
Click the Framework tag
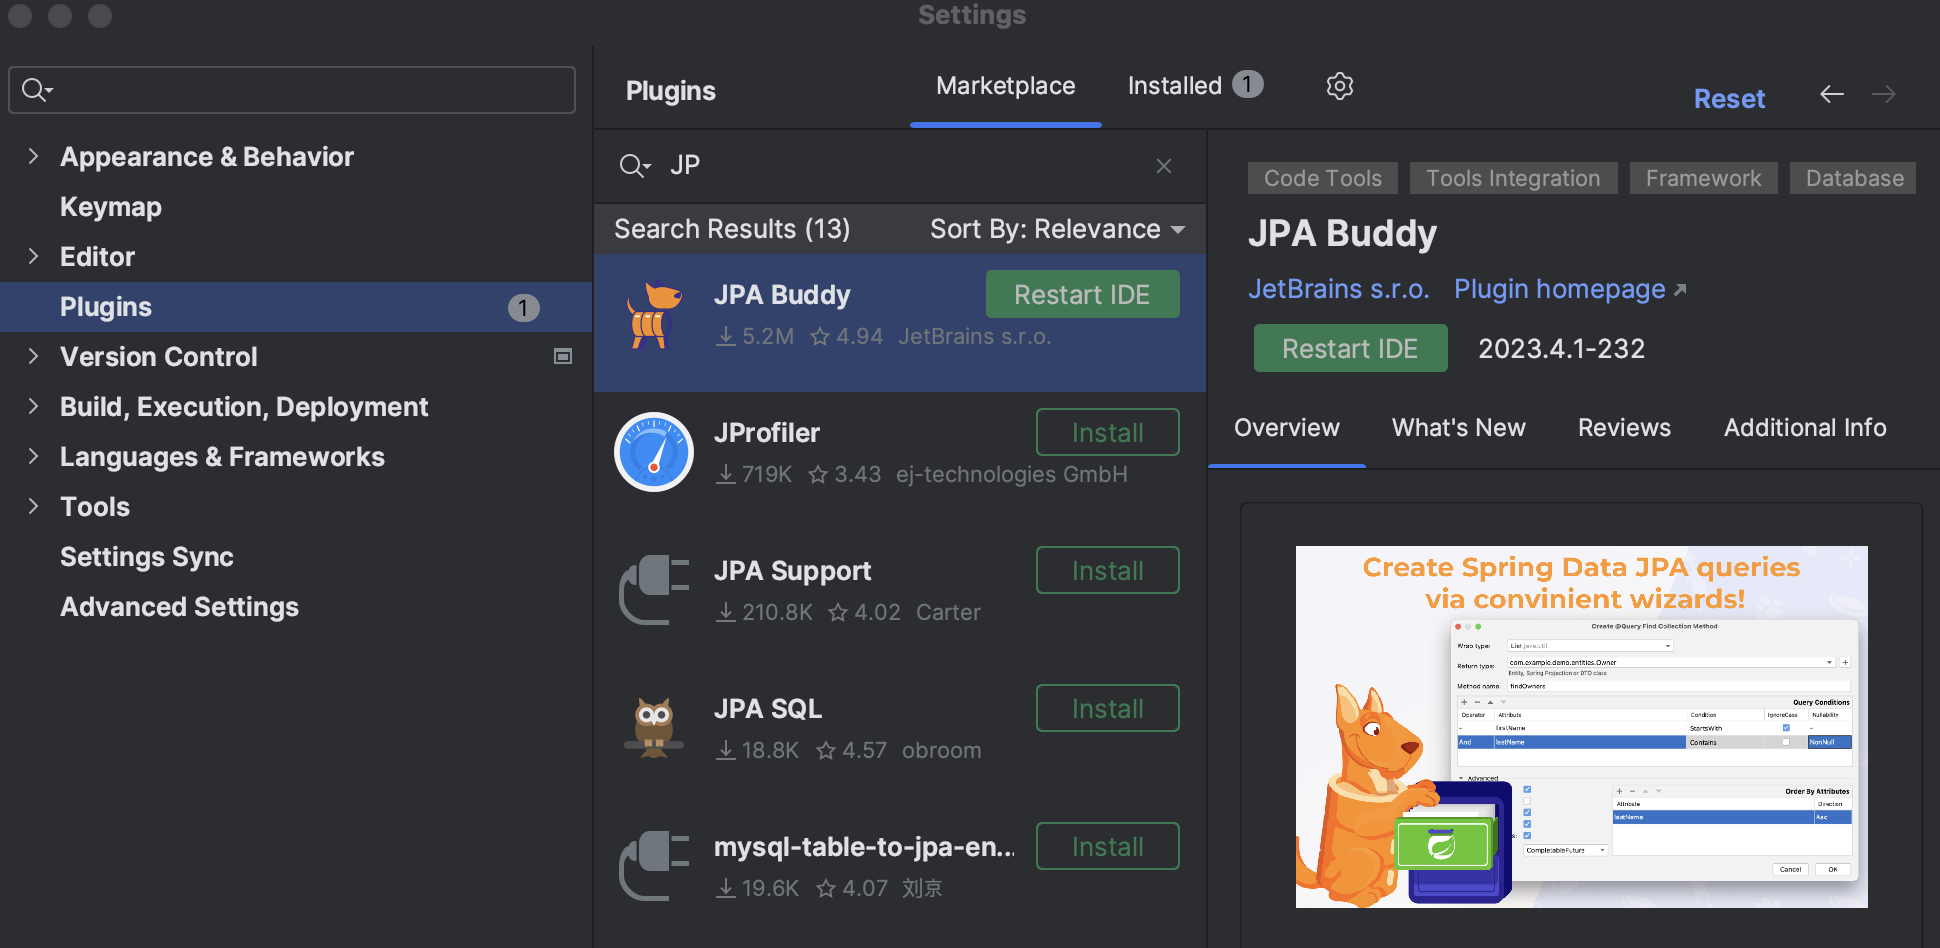click(1704, 178)
